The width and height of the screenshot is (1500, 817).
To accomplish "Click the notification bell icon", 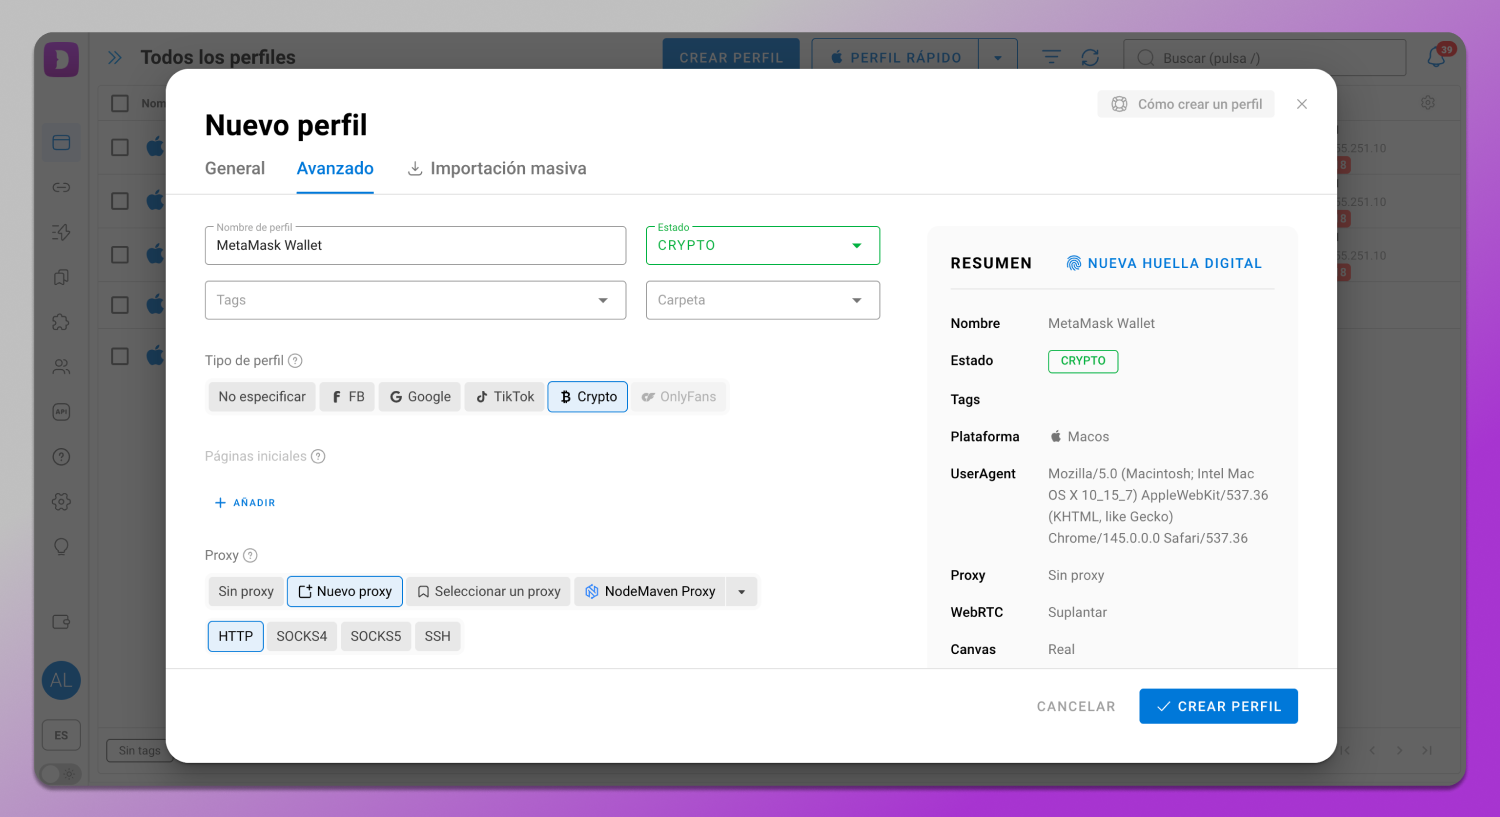I will [1436, 58].
